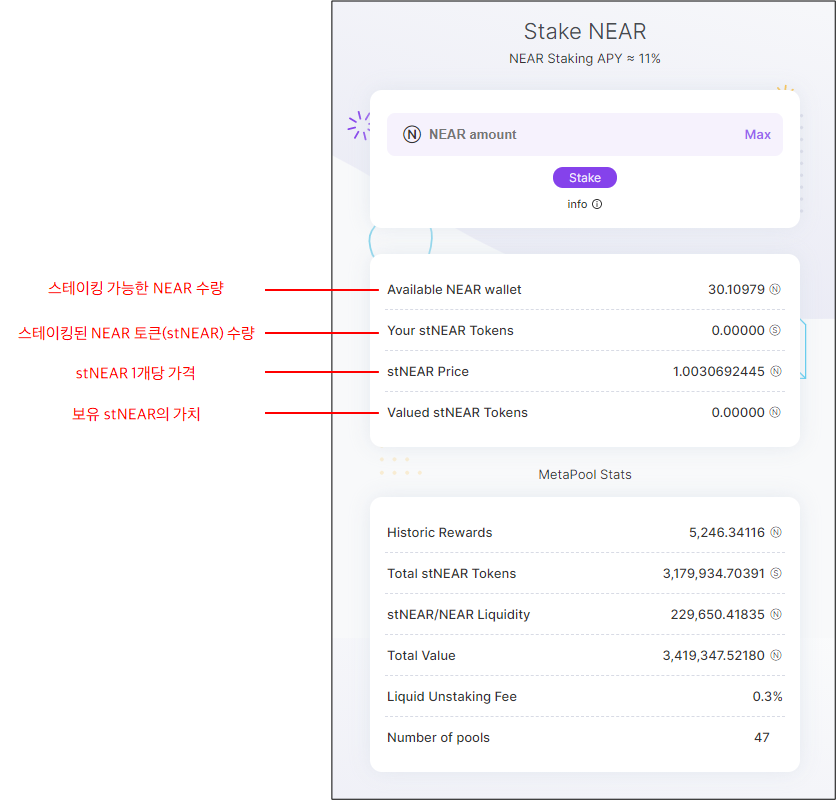Open the info link under Stake
Viewport: 836px width, 800px height.
(585, 204)
